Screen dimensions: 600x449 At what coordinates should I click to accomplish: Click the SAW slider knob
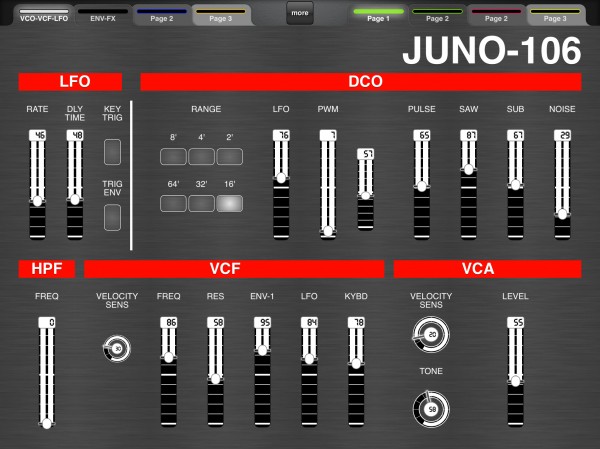[469, 170]
